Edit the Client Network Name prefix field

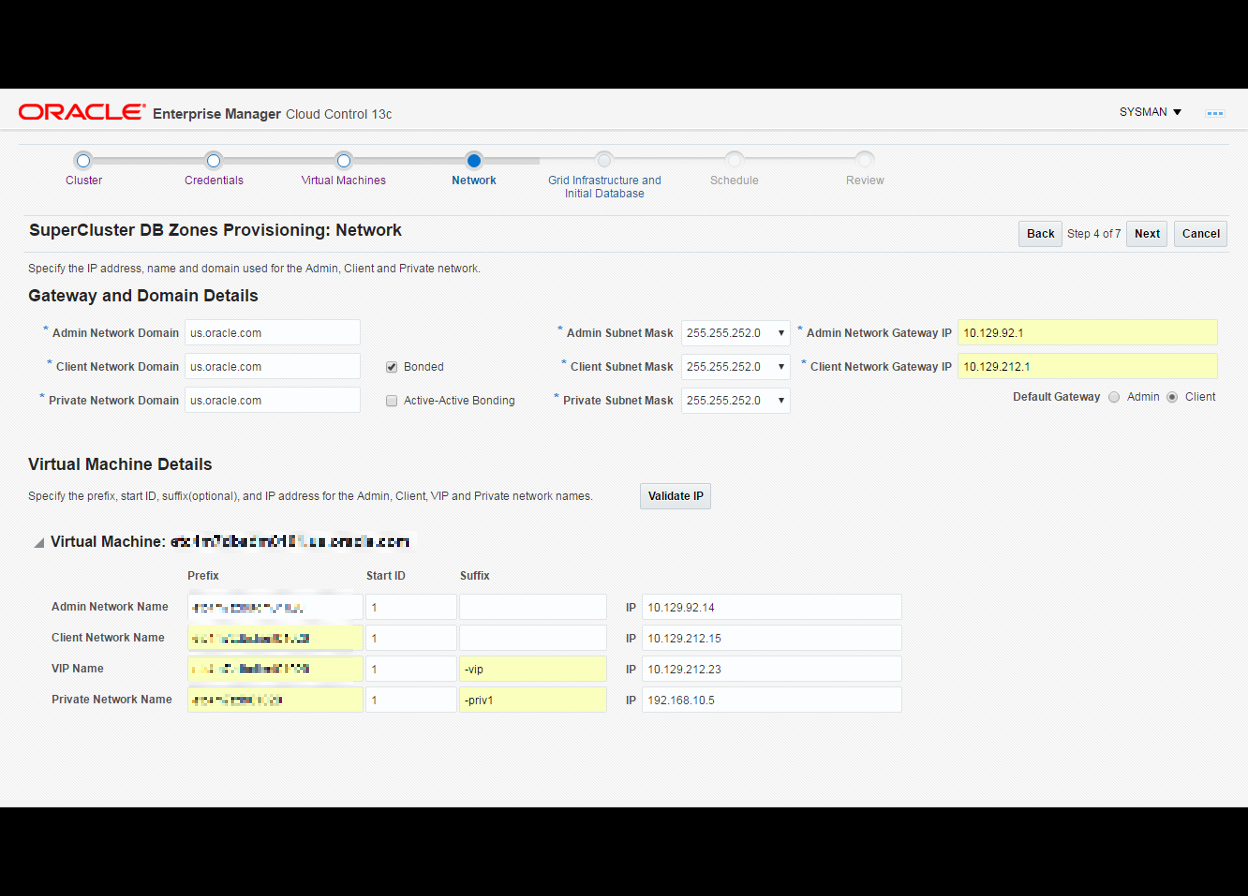tap(275, 638)
